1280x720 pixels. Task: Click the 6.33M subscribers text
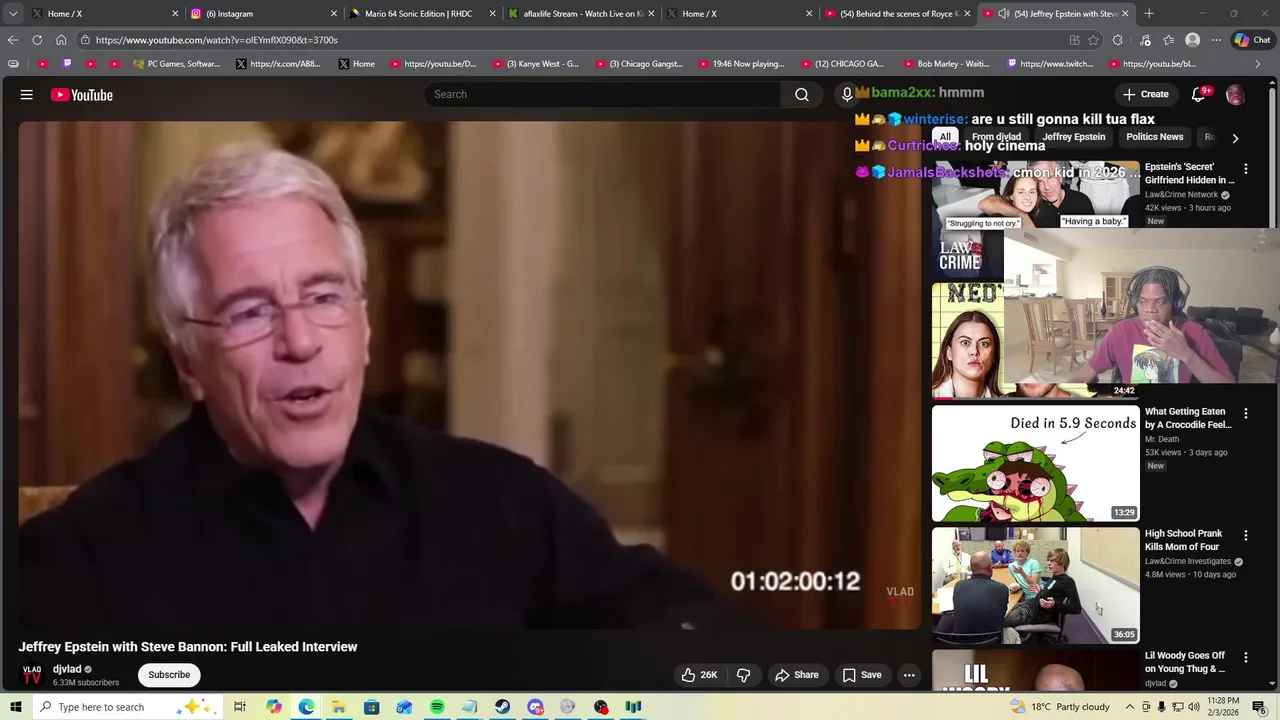(x=86, y=683)
